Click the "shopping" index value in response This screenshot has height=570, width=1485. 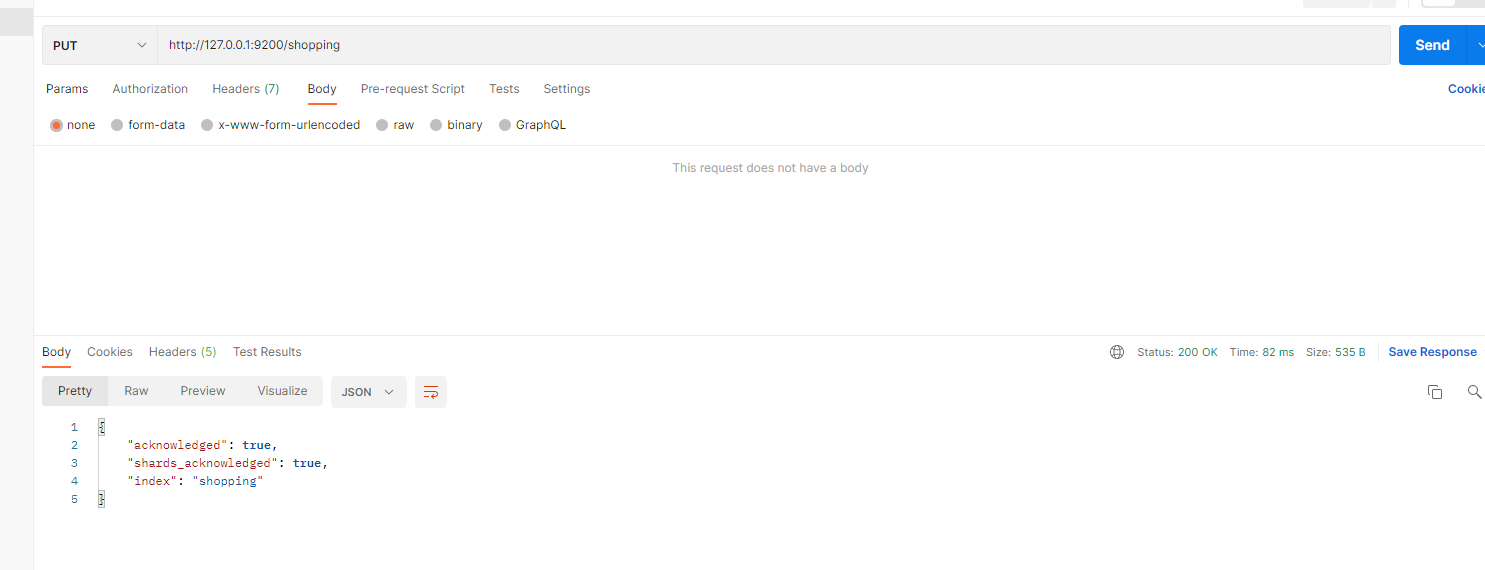click(x=227, y=481)
